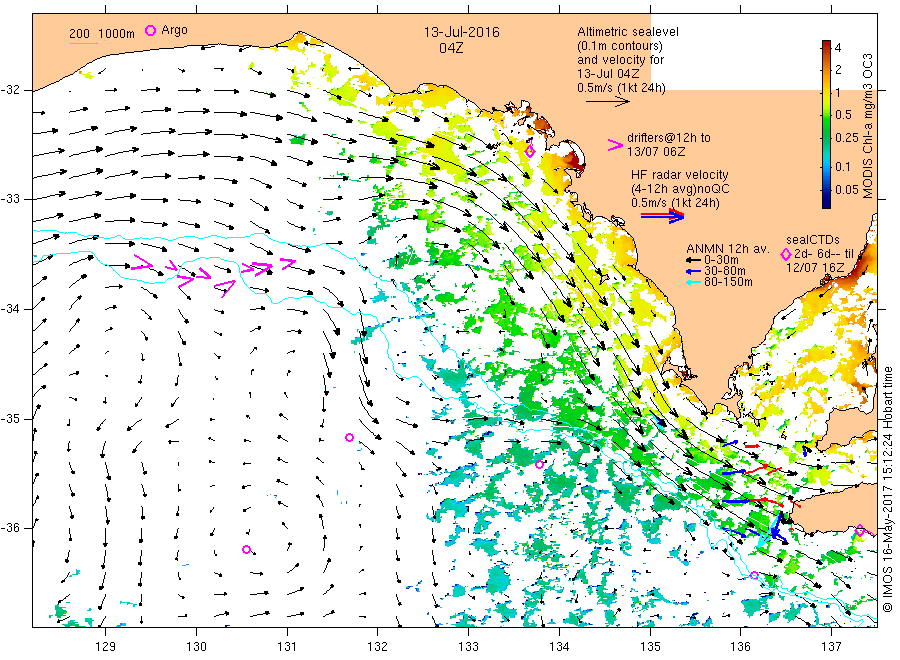Viewport: 900px width, 660px height.
Task: Click the '80-150m' depth label
Action: [728, 282]
